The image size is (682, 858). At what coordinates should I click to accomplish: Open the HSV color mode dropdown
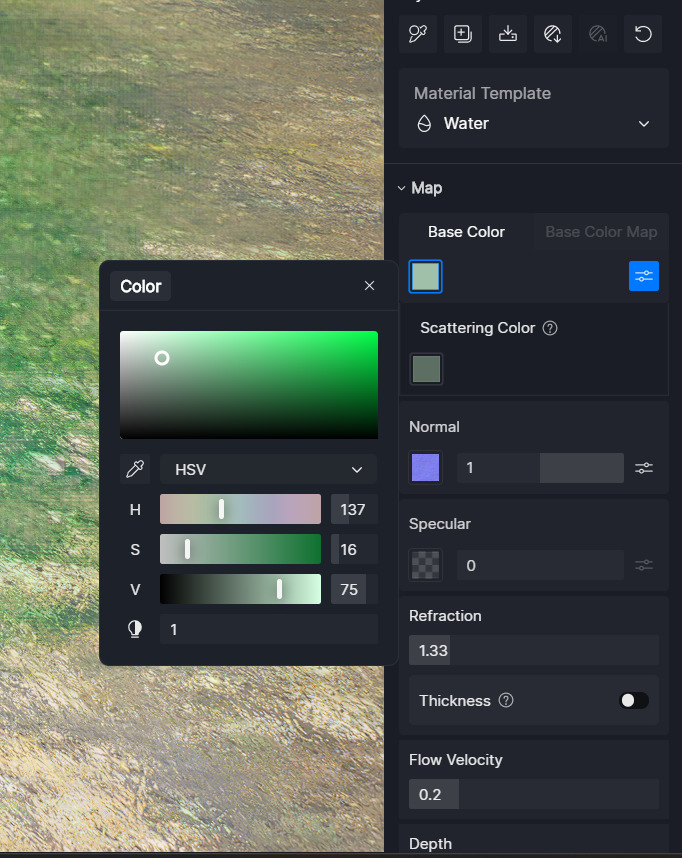[x=268, y=469]
